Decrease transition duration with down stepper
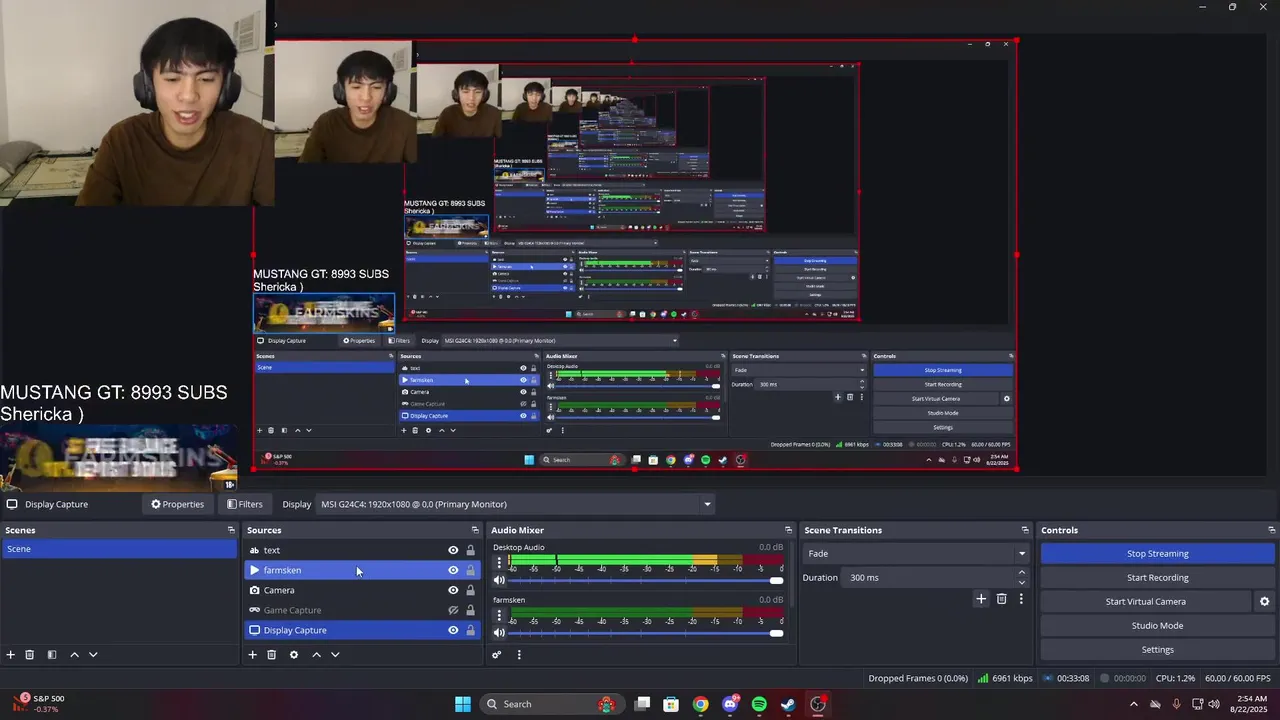This screenshot has width=1280, height=720. [x=1021, y=582]
